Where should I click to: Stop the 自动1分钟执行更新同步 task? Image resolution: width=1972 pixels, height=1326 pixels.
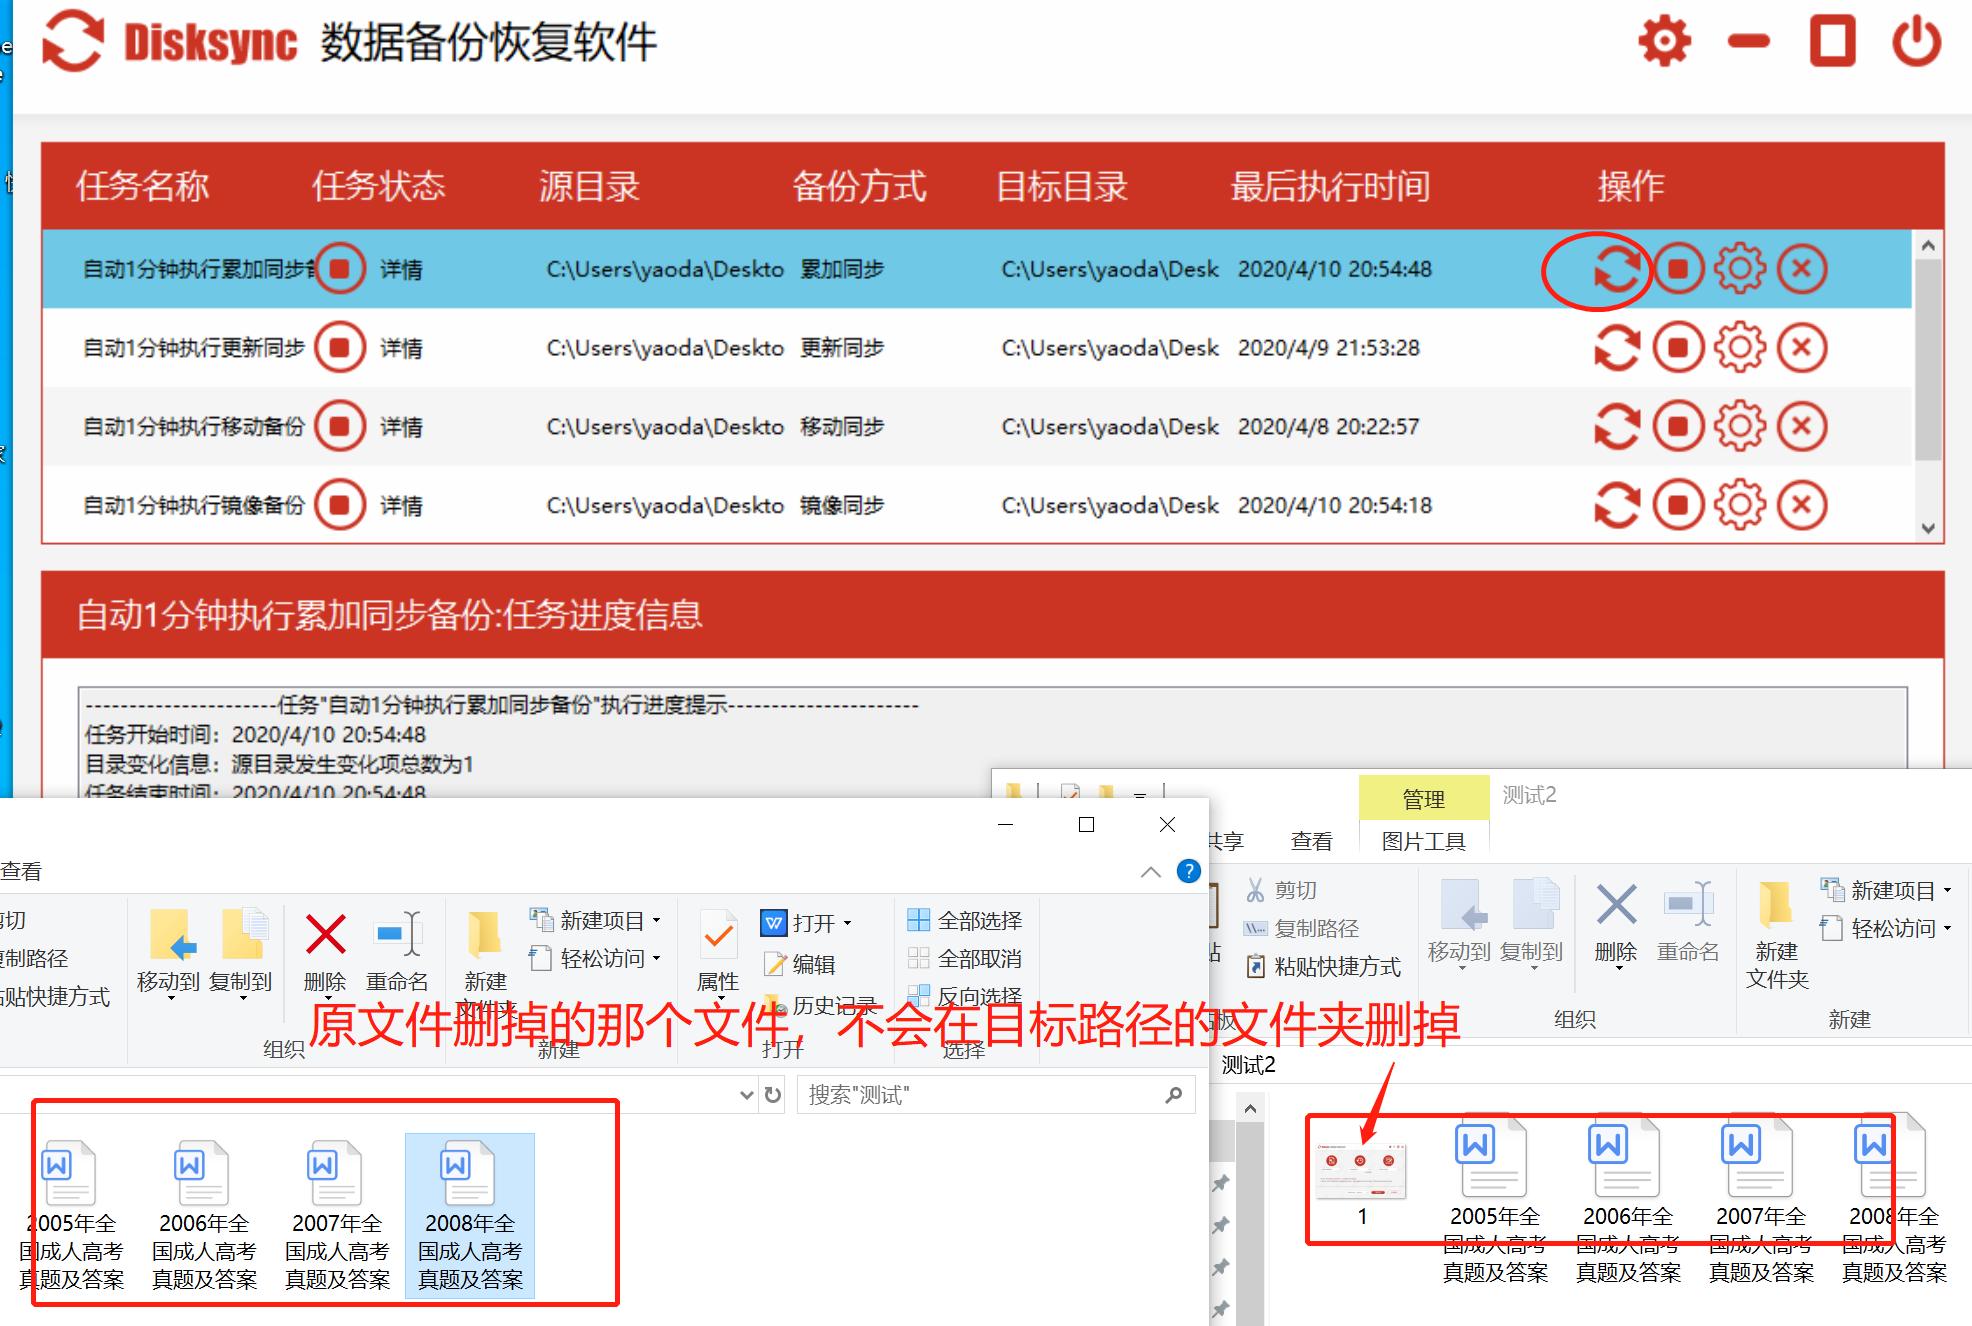(x=1678, y=347)
